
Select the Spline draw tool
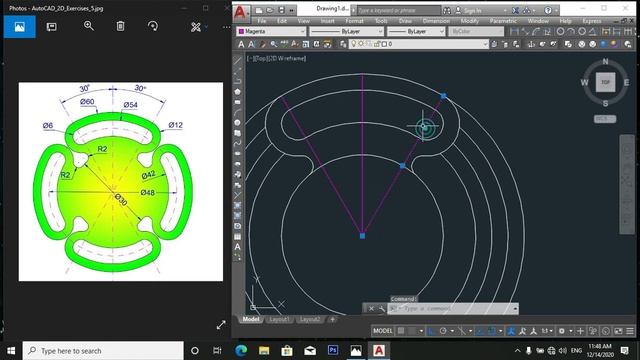[238, 143]
